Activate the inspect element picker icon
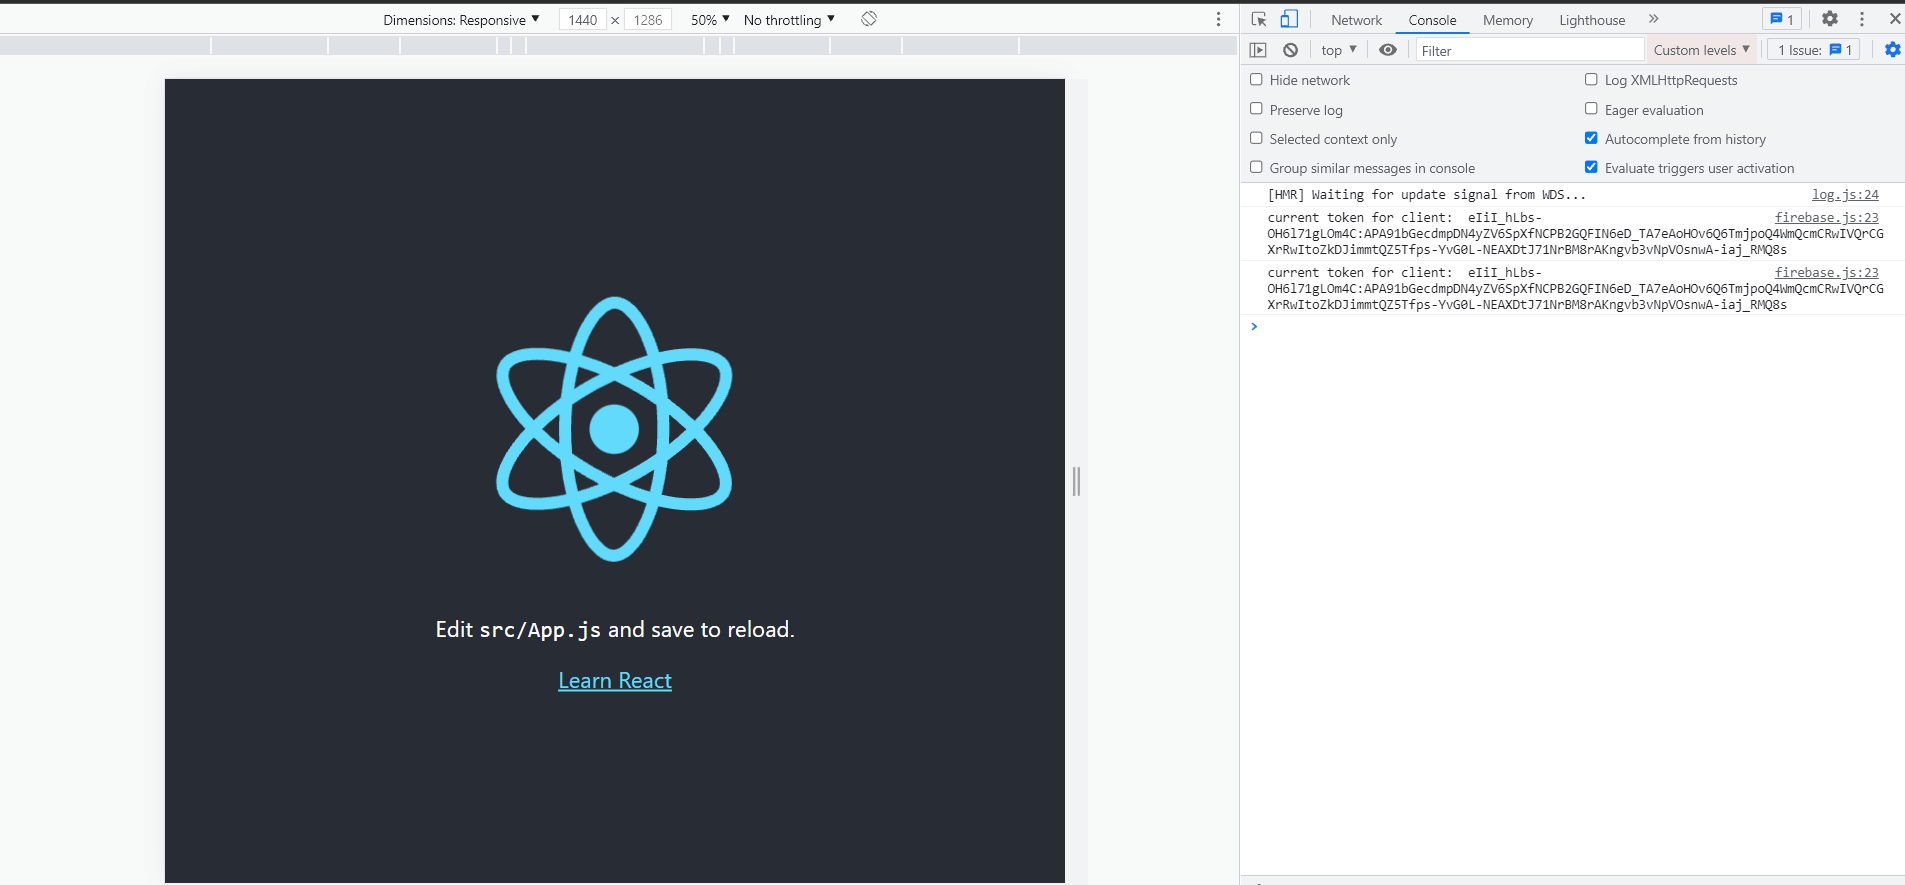 pos(1259,19)
